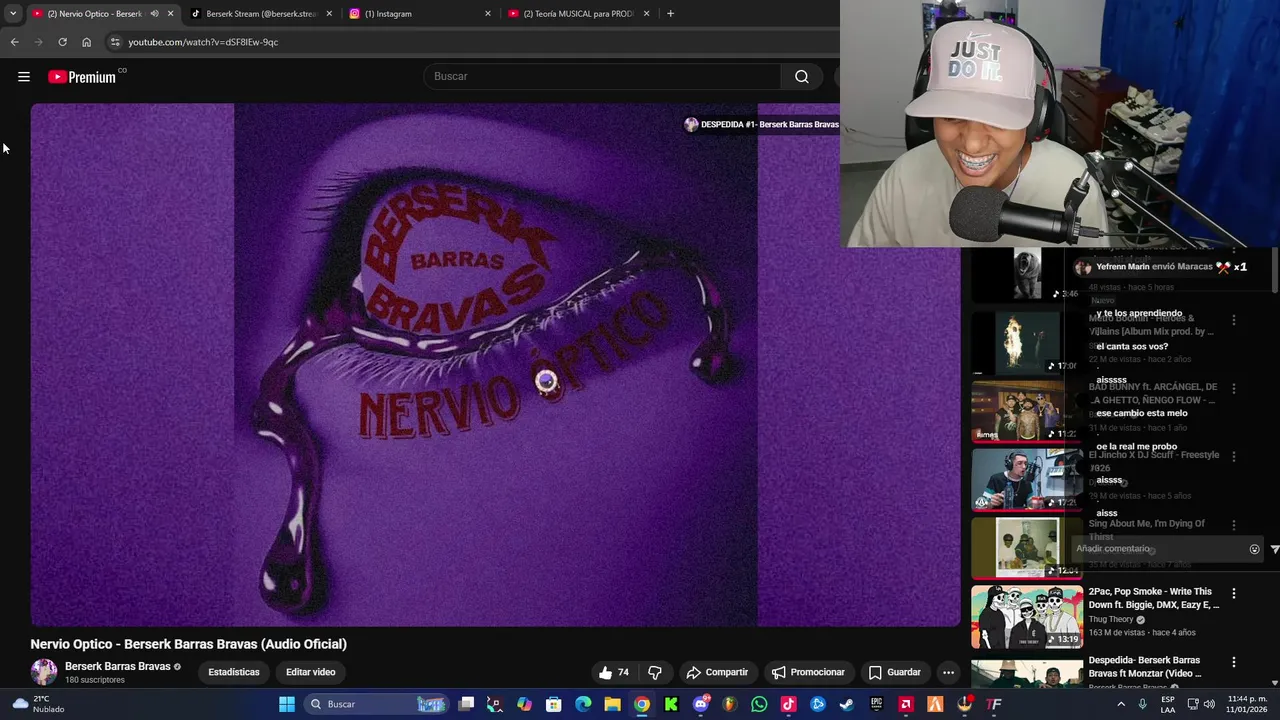1280x720 pixels.
Task: Close the Teoría MUSICAL tab
Action: click(647, 14)
